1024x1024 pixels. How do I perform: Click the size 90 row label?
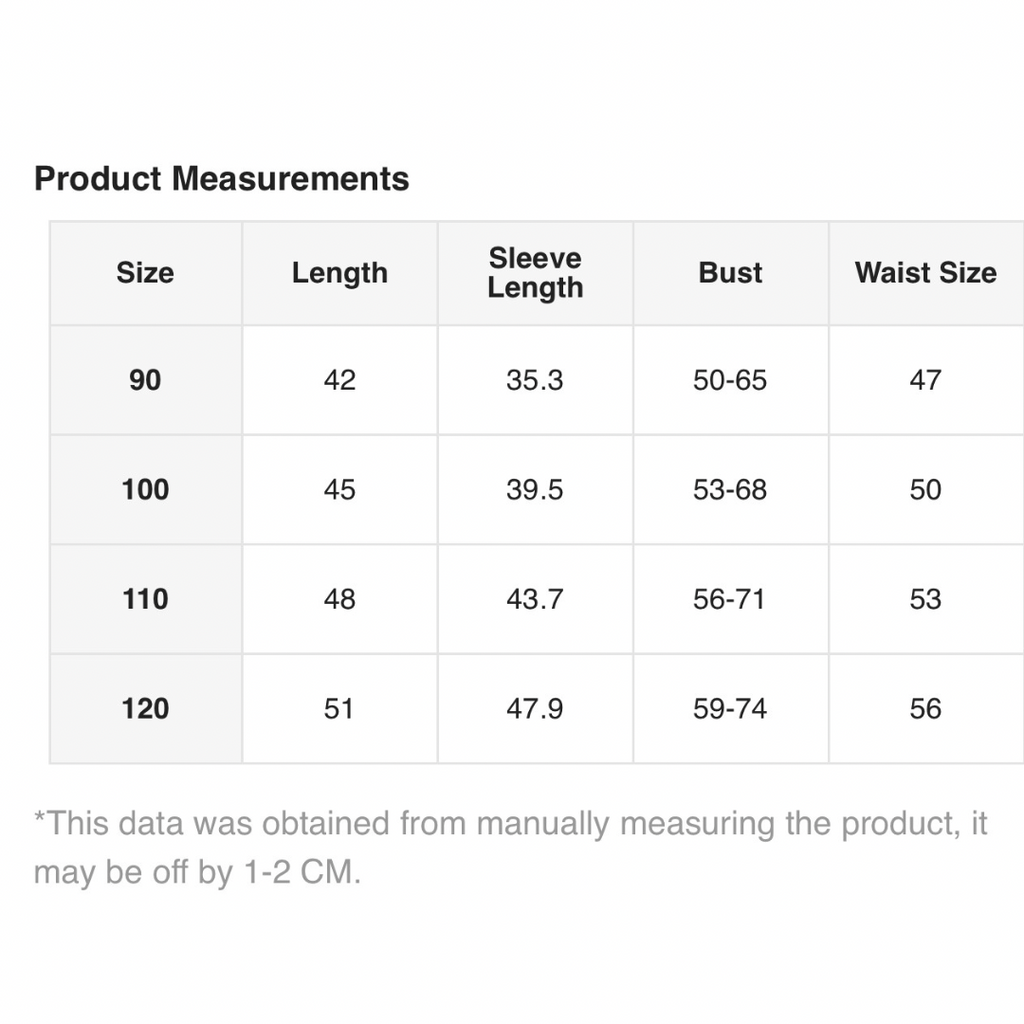tap(145, 380)
